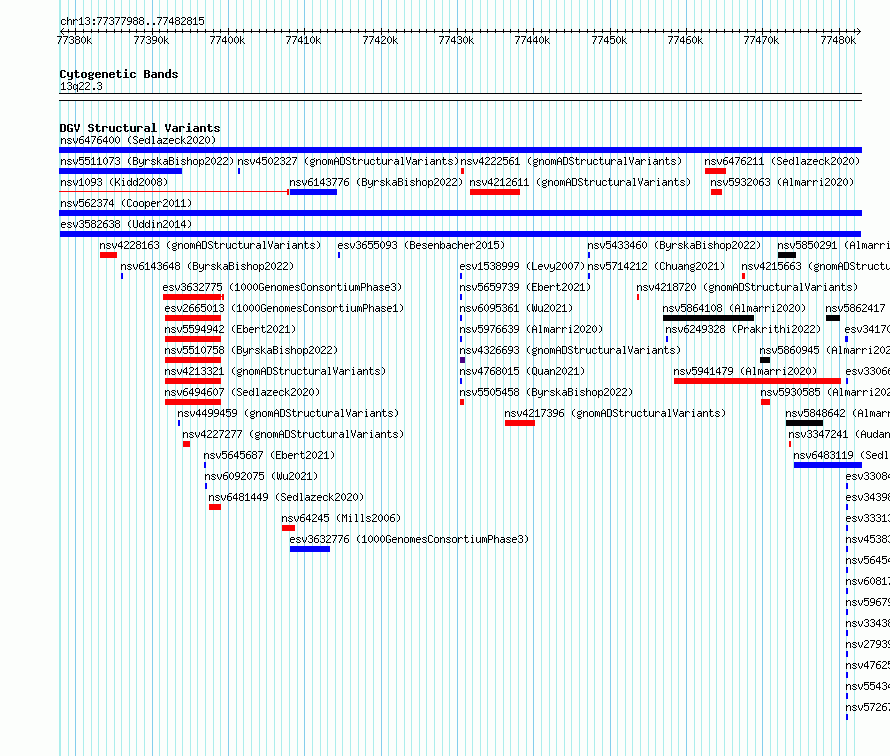The width and height of the screenshot is (890, 756).
Task: Open nsv5659739 (Ebert2021) label
Action: pos(525,287)
